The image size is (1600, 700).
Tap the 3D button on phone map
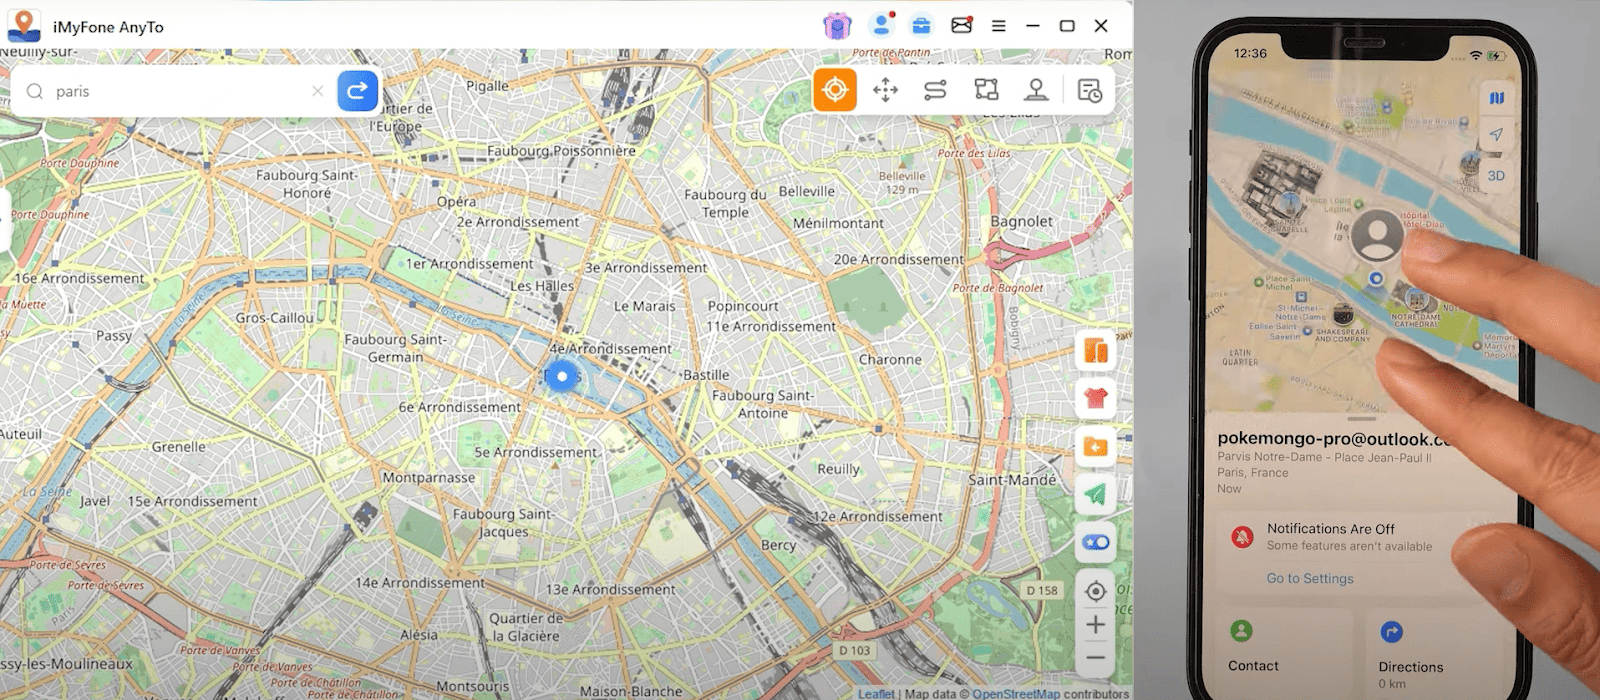click(x=1496, y=176)
